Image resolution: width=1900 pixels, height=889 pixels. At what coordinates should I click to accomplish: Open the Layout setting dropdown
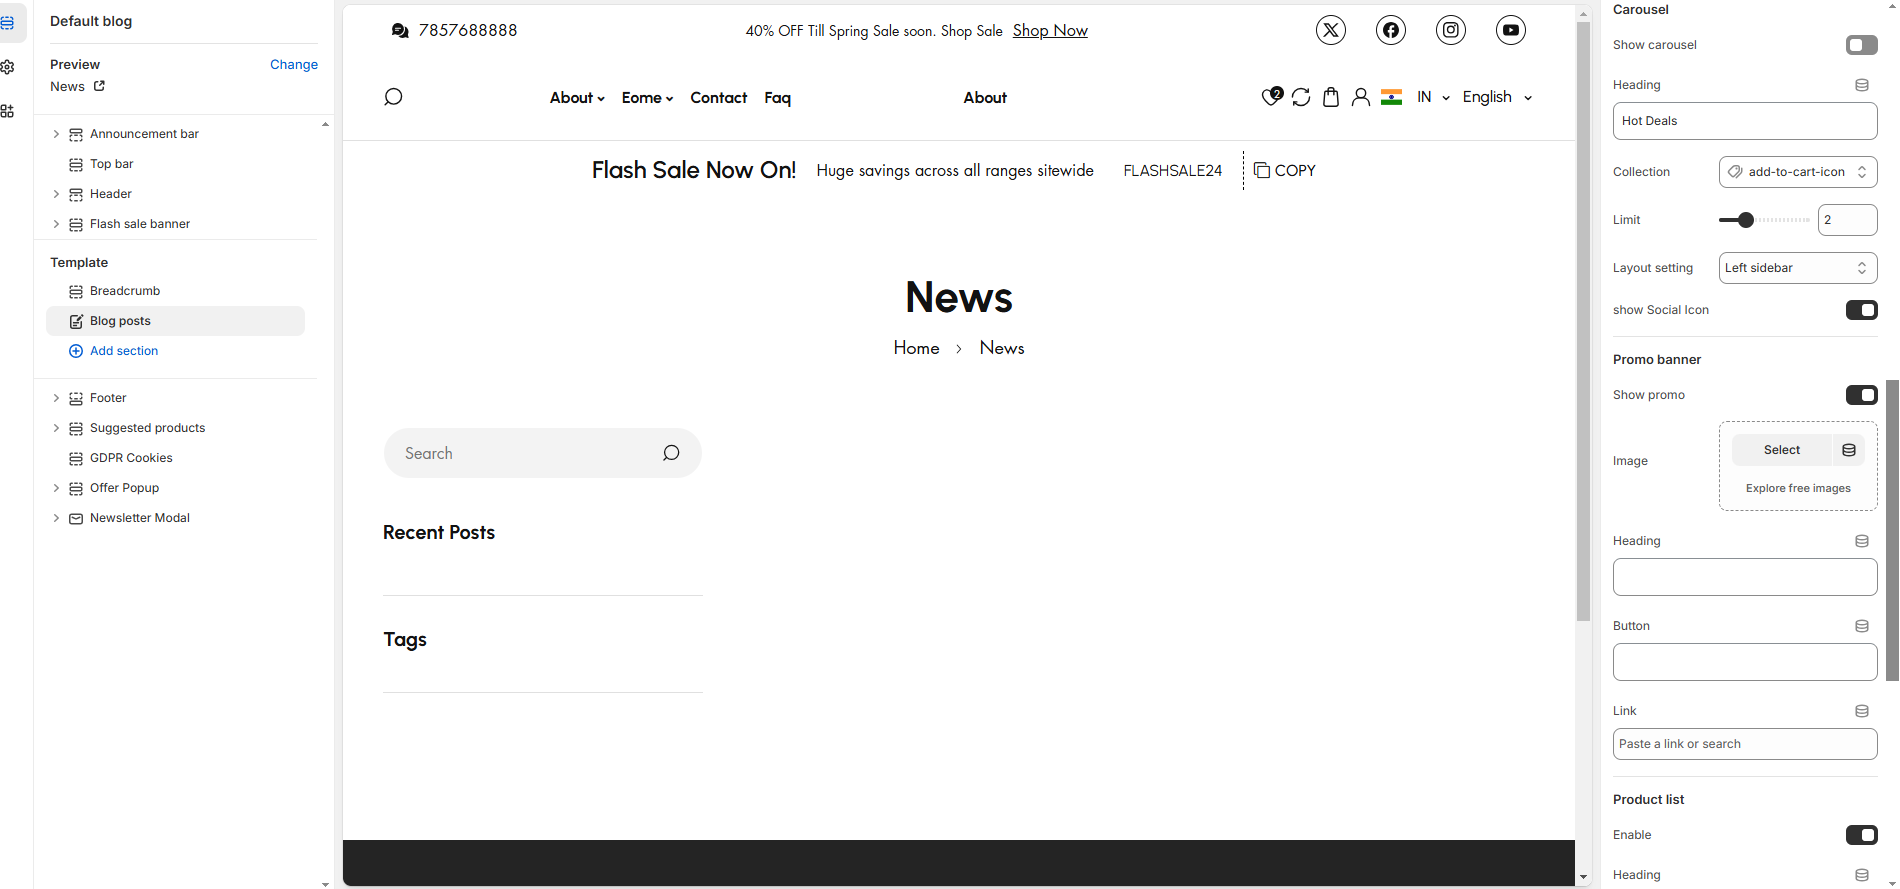click(x=1797, y=268)
